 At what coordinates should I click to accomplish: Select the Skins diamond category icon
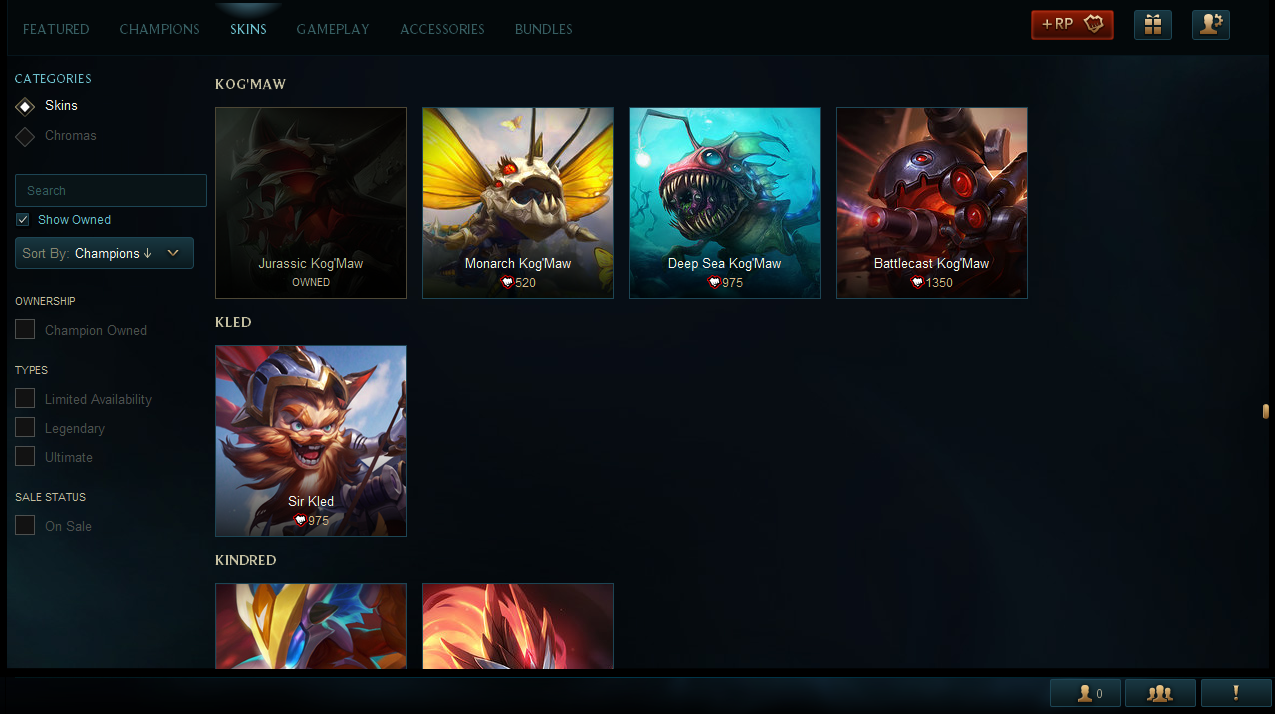pos(25,106)
